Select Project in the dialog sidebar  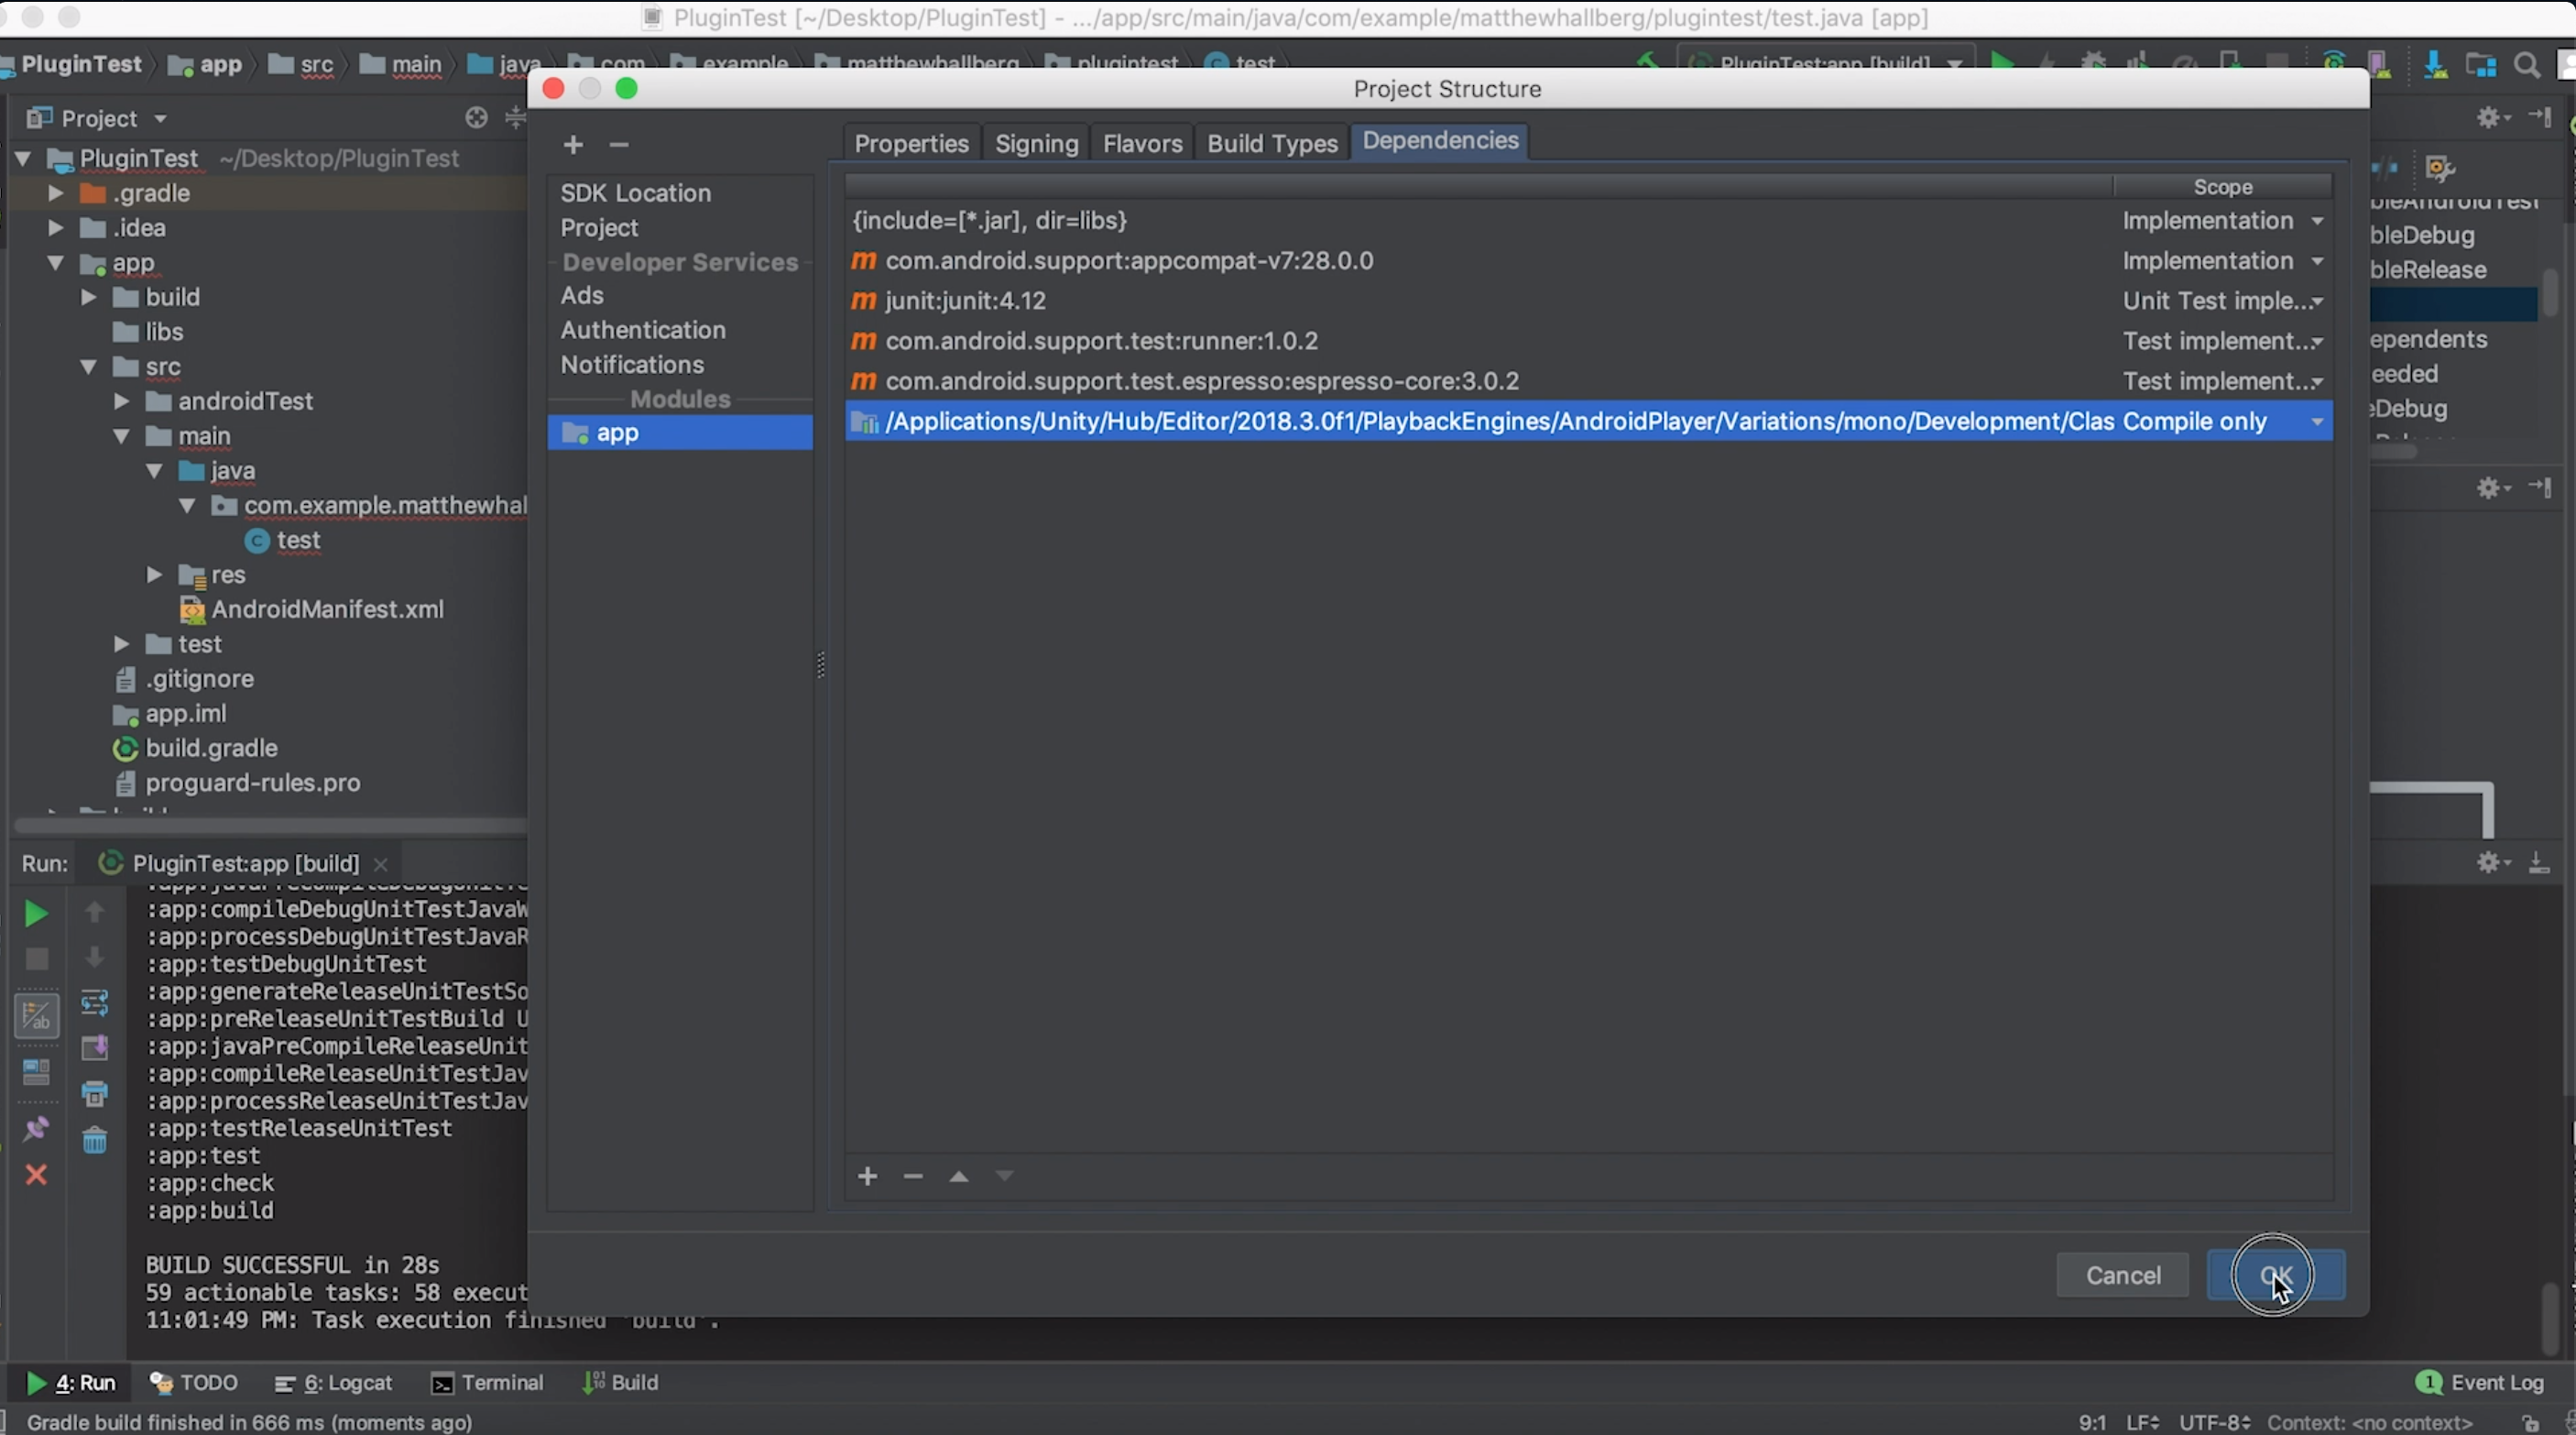tap(599, 228)
